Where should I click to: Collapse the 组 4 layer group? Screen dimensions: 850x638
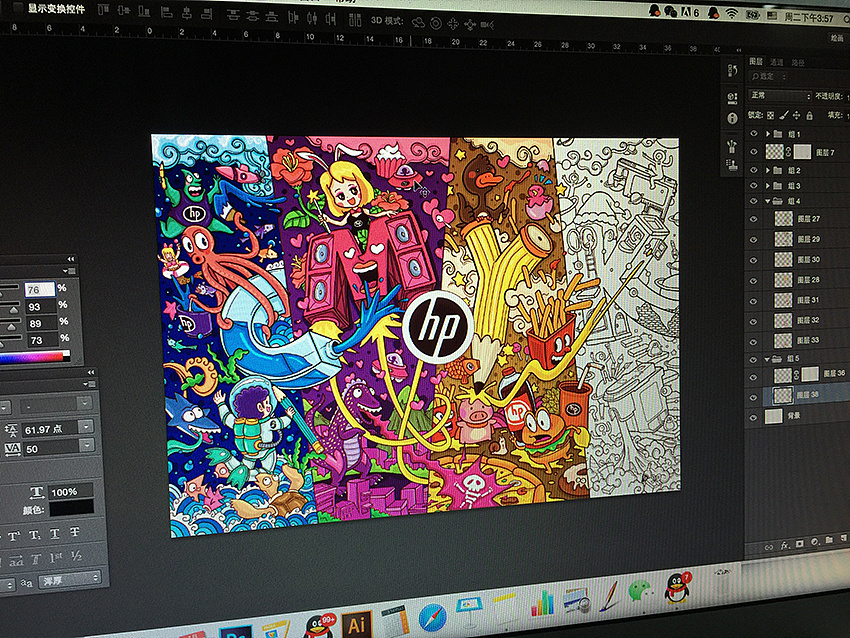pyautogui.click(x=768, y=201)
